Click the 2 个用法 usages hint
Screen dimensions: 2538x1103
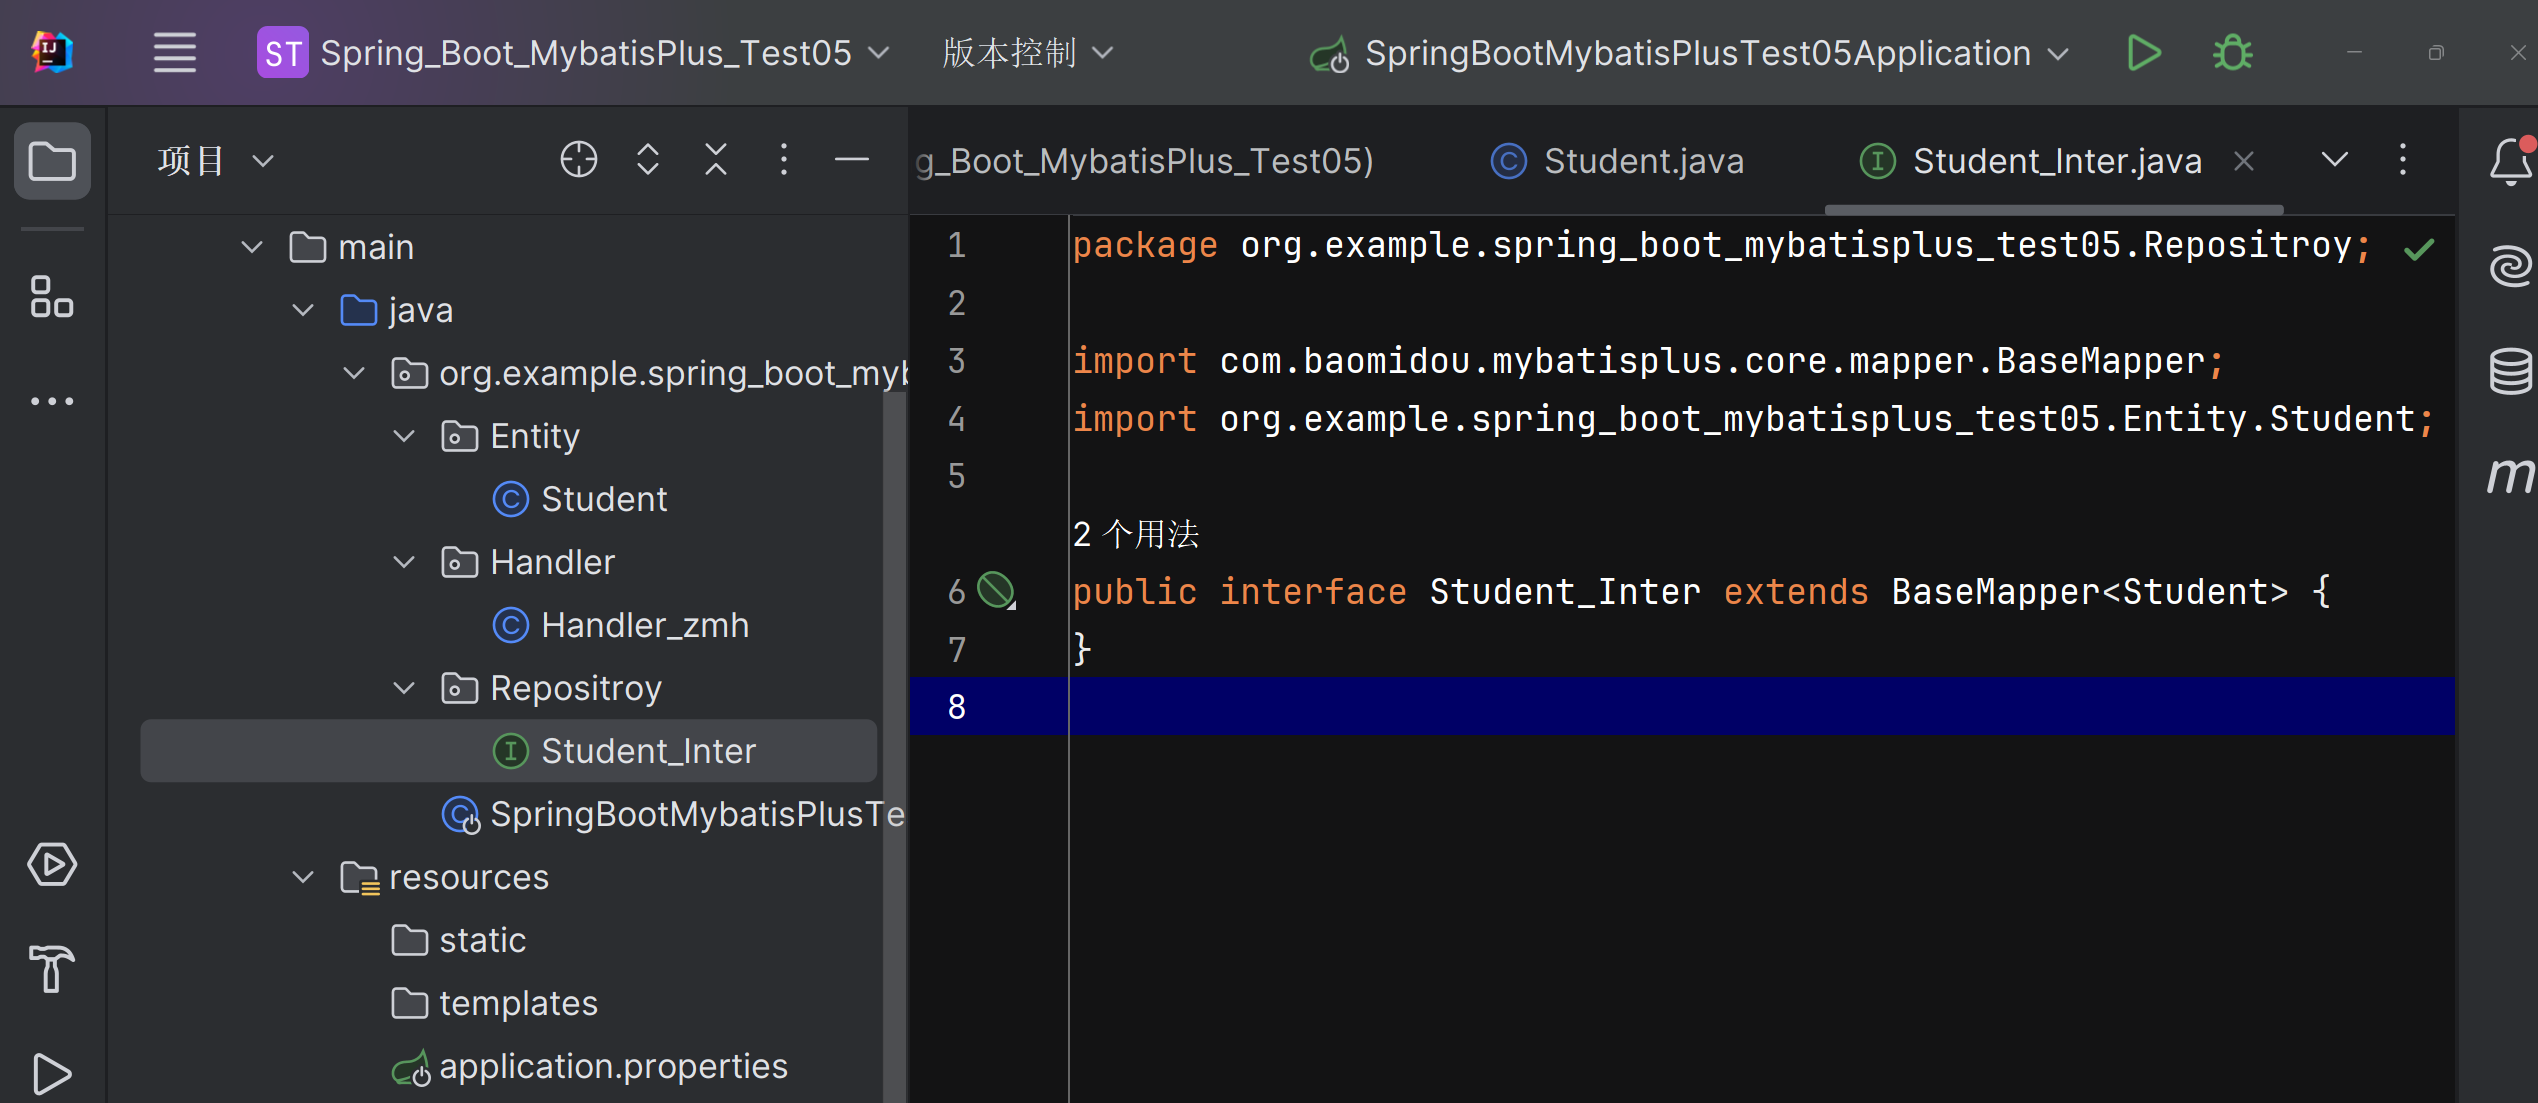1135,534
